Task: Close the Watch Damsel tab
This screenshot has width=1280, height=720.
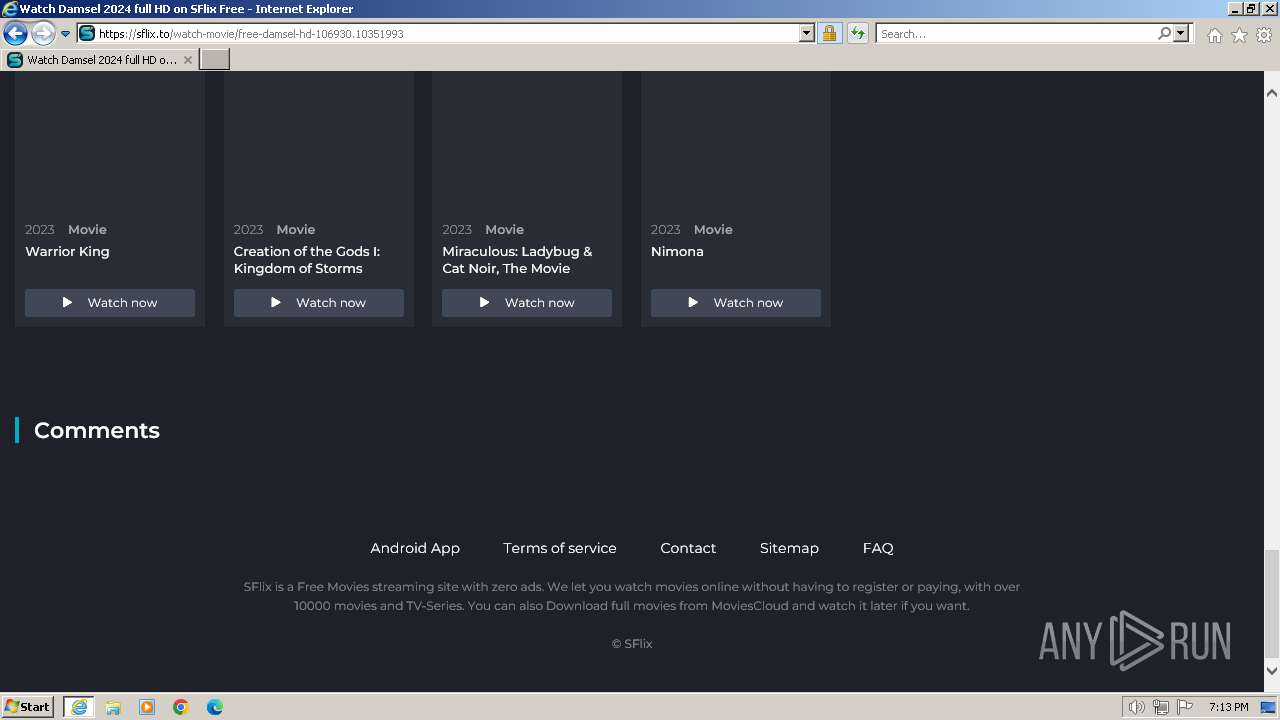Action: (187, 60)
